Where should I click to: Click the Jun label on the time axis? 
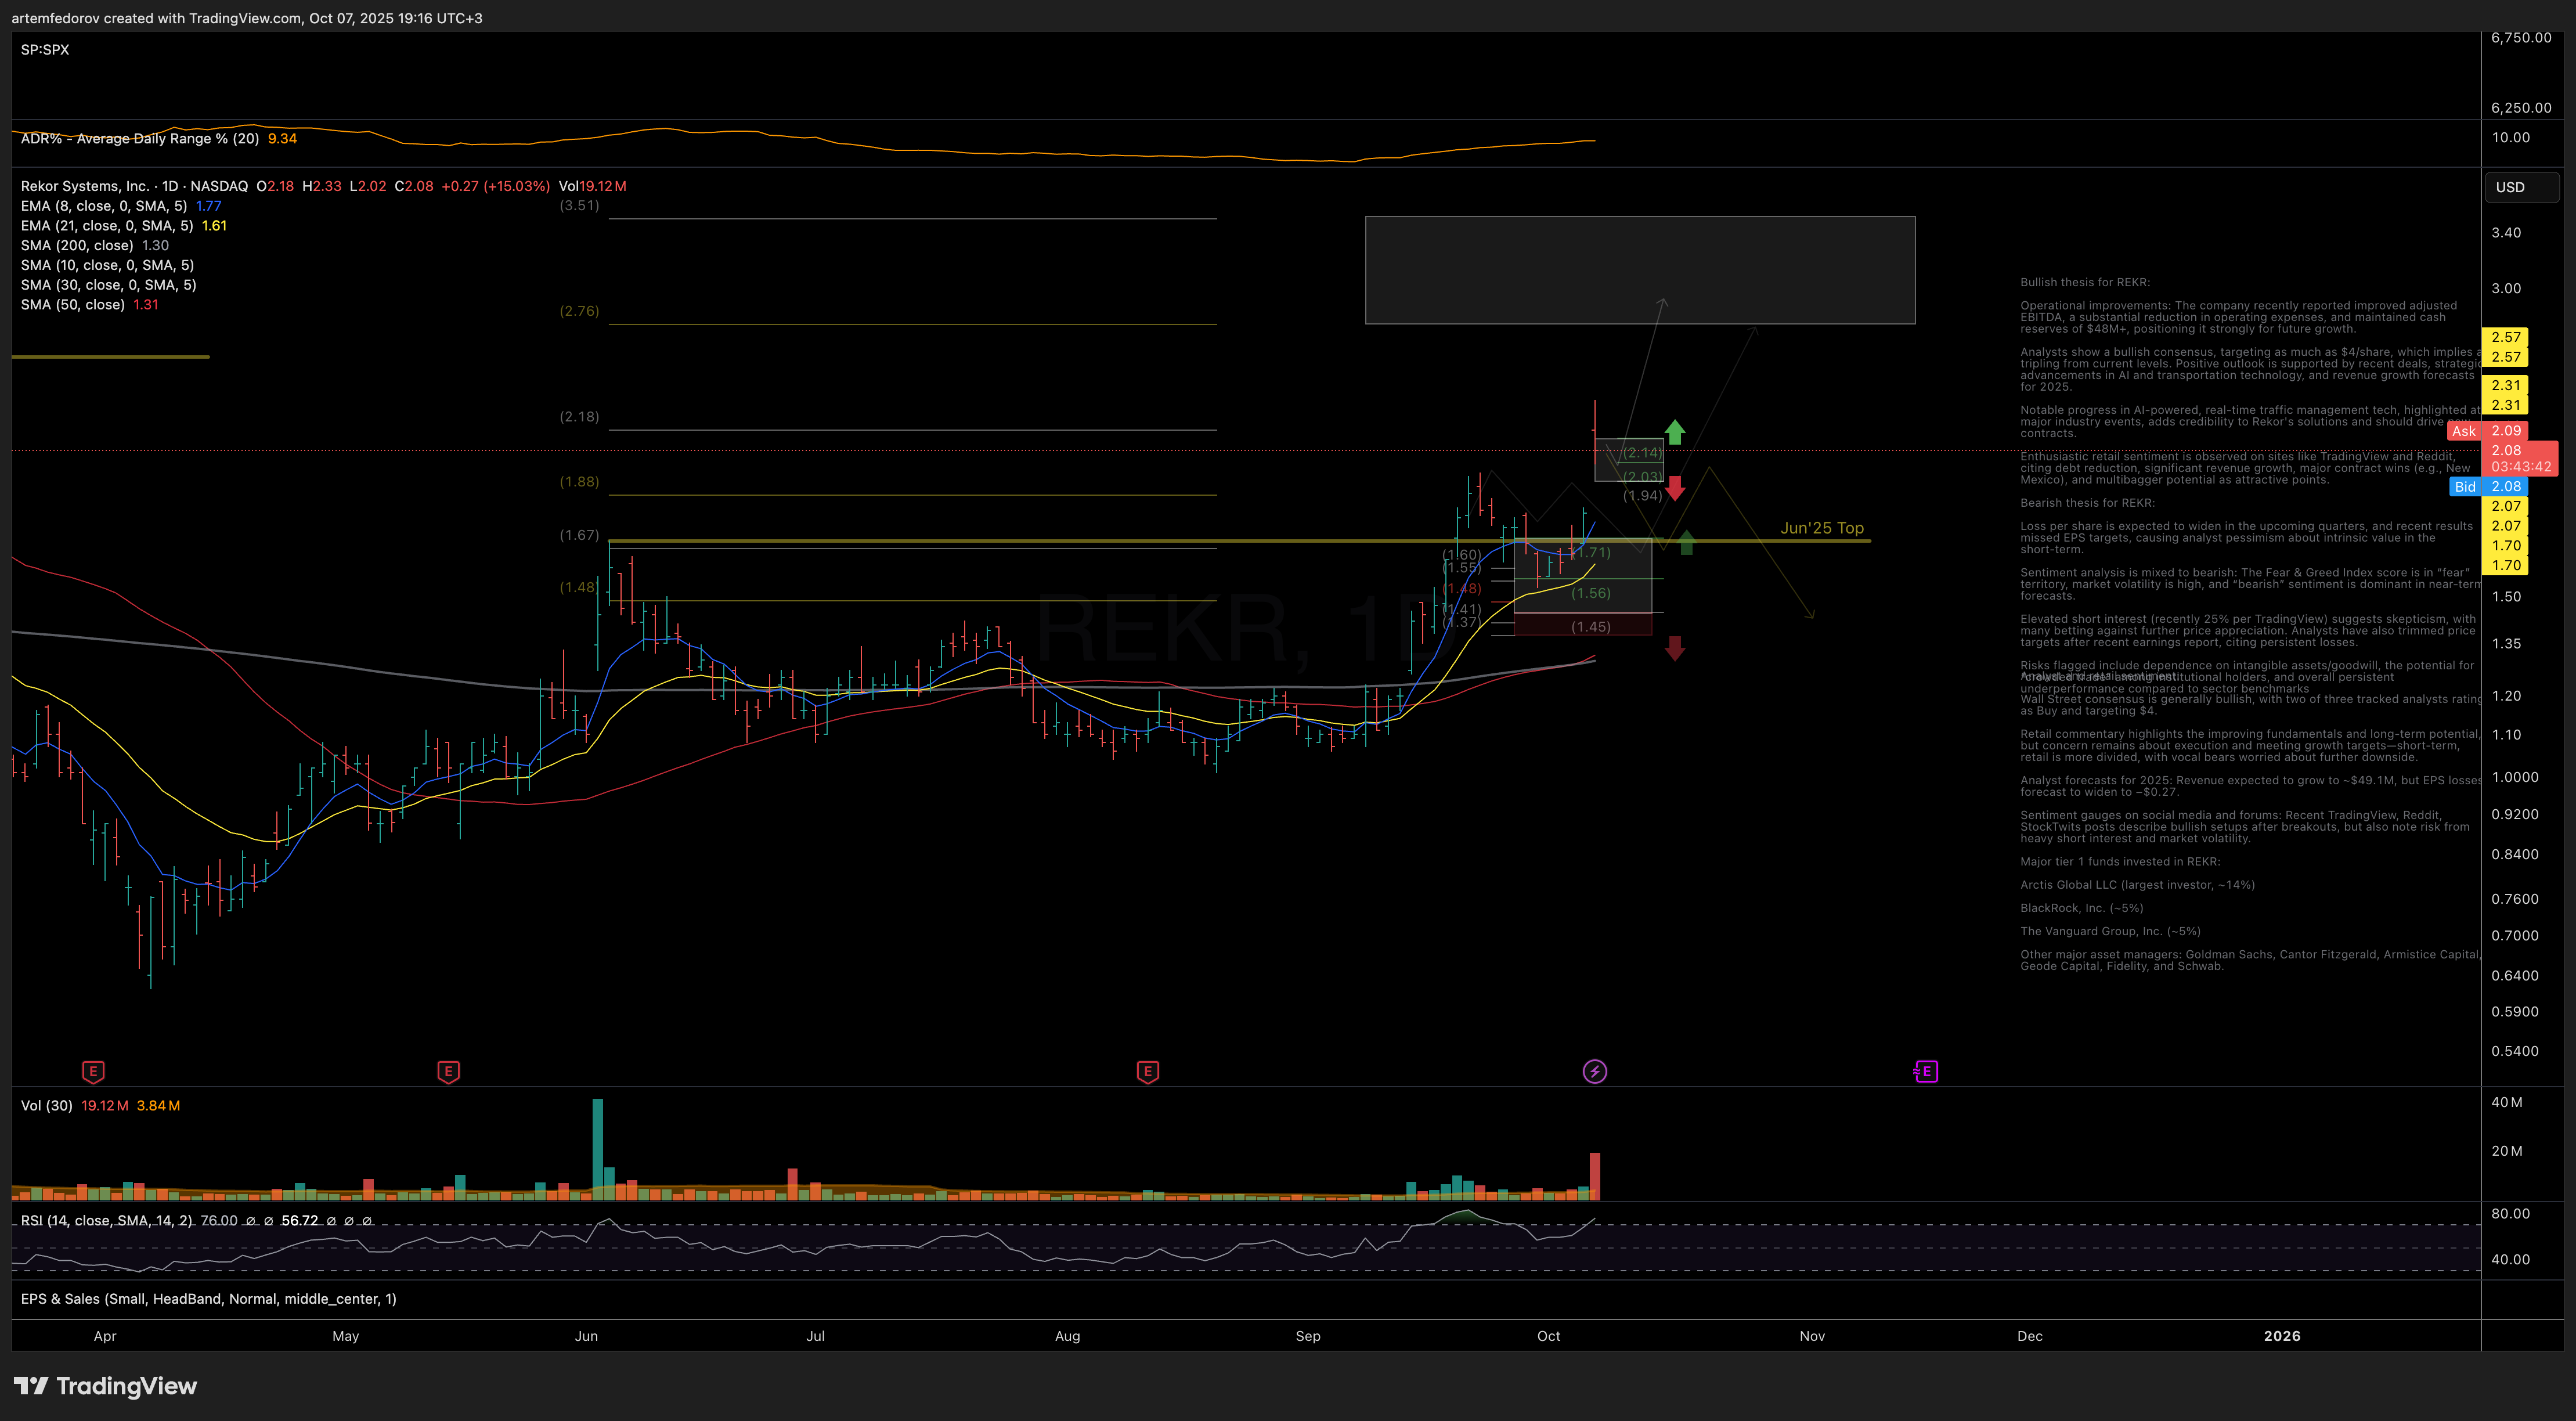pyautogui.click(x=587, y=1336)
